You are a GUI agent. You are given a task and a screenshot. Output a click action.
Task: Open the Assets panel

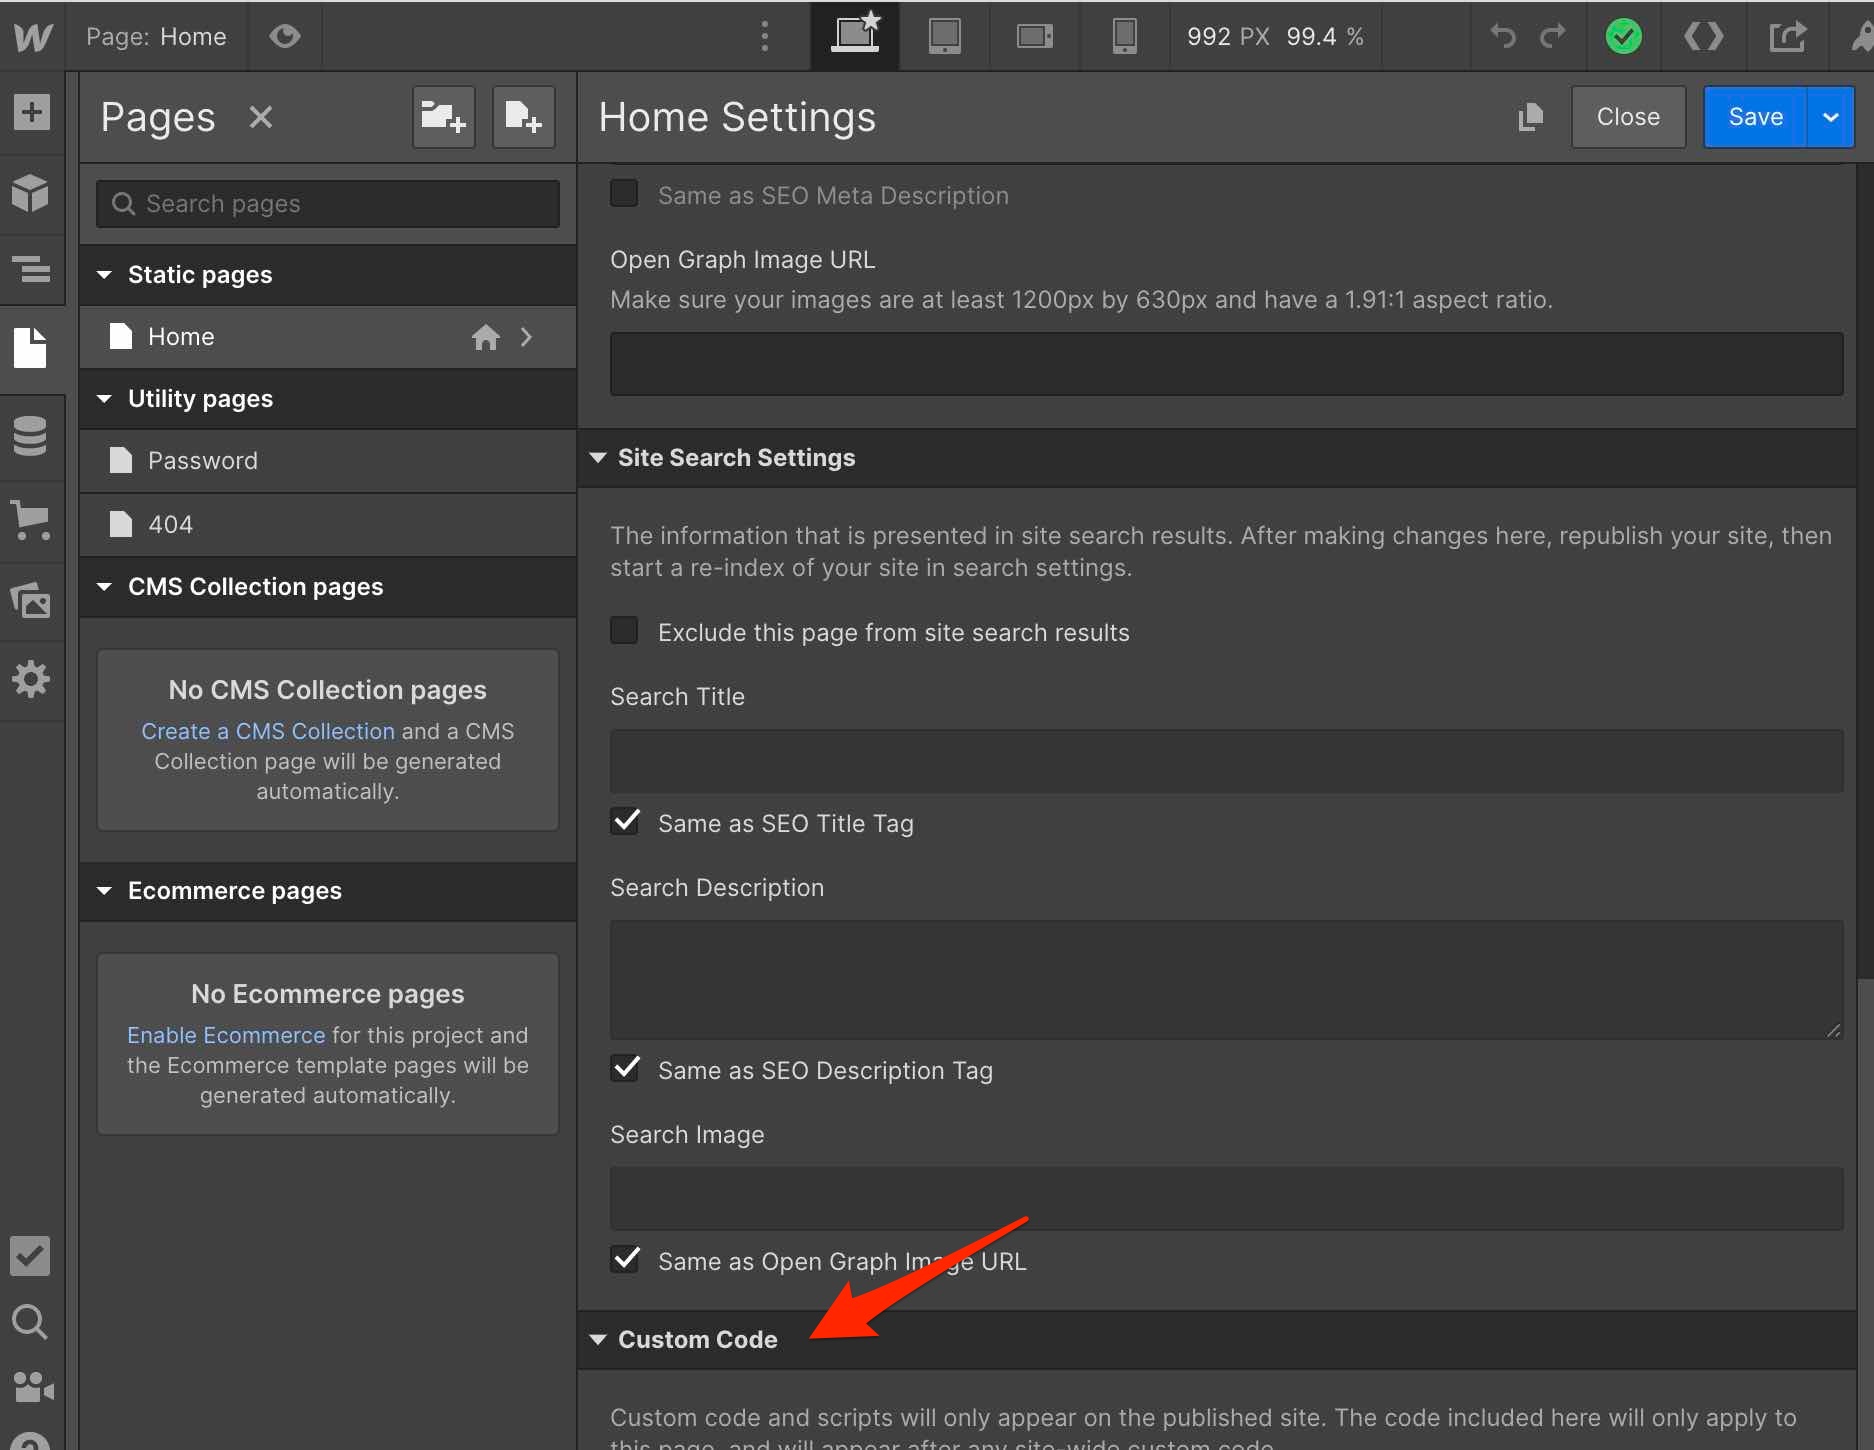pyautogui.click(x=32, y=600)
